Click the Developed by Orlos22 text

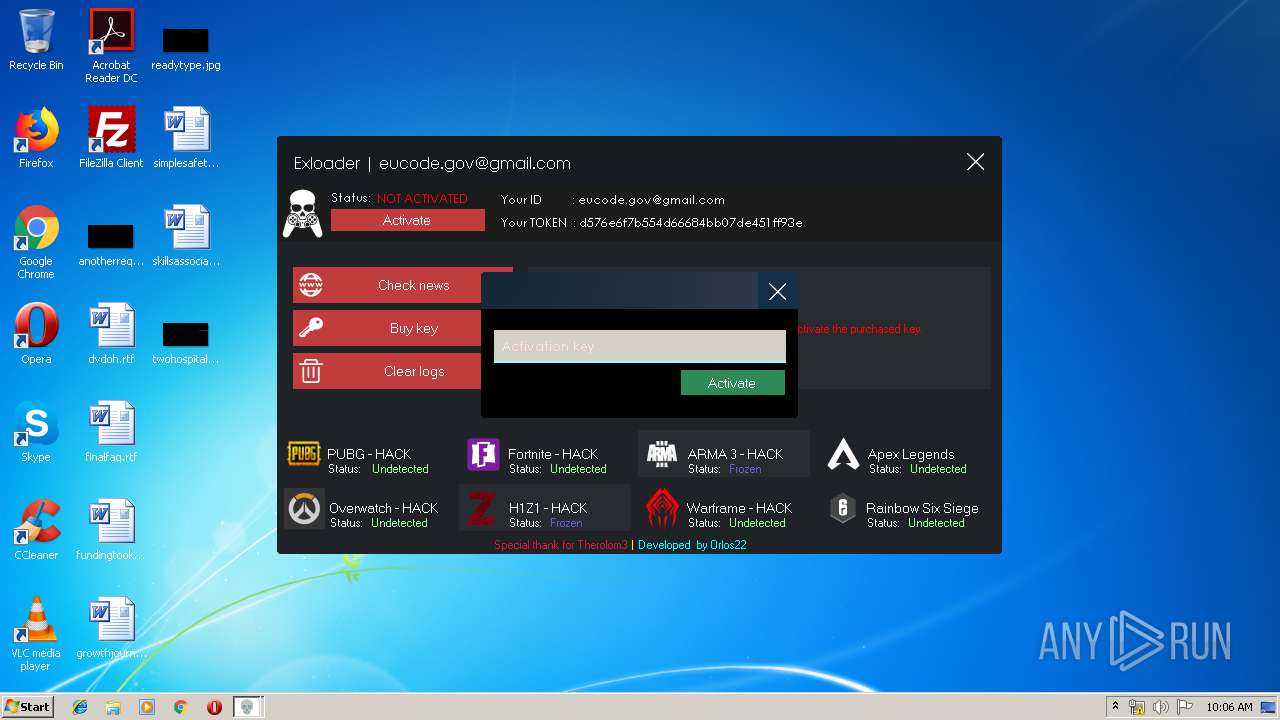692,545
